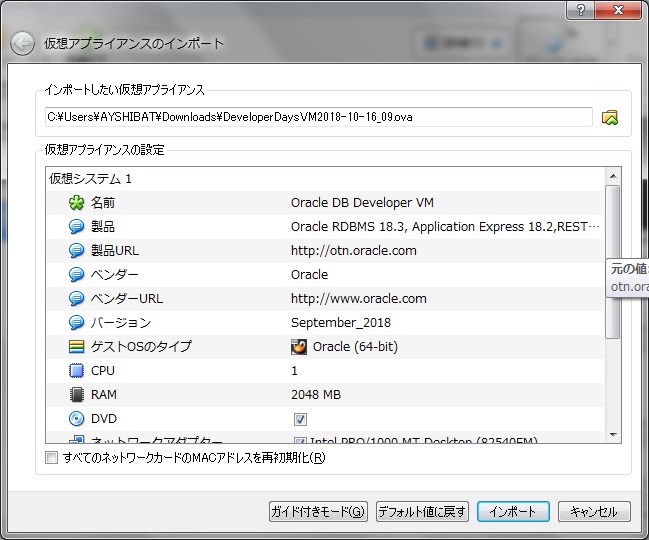Click the speech bubble icon beside ベンダー
This screenshot has height=540, width=649.
pyautogui.click(x=77, y=275)
